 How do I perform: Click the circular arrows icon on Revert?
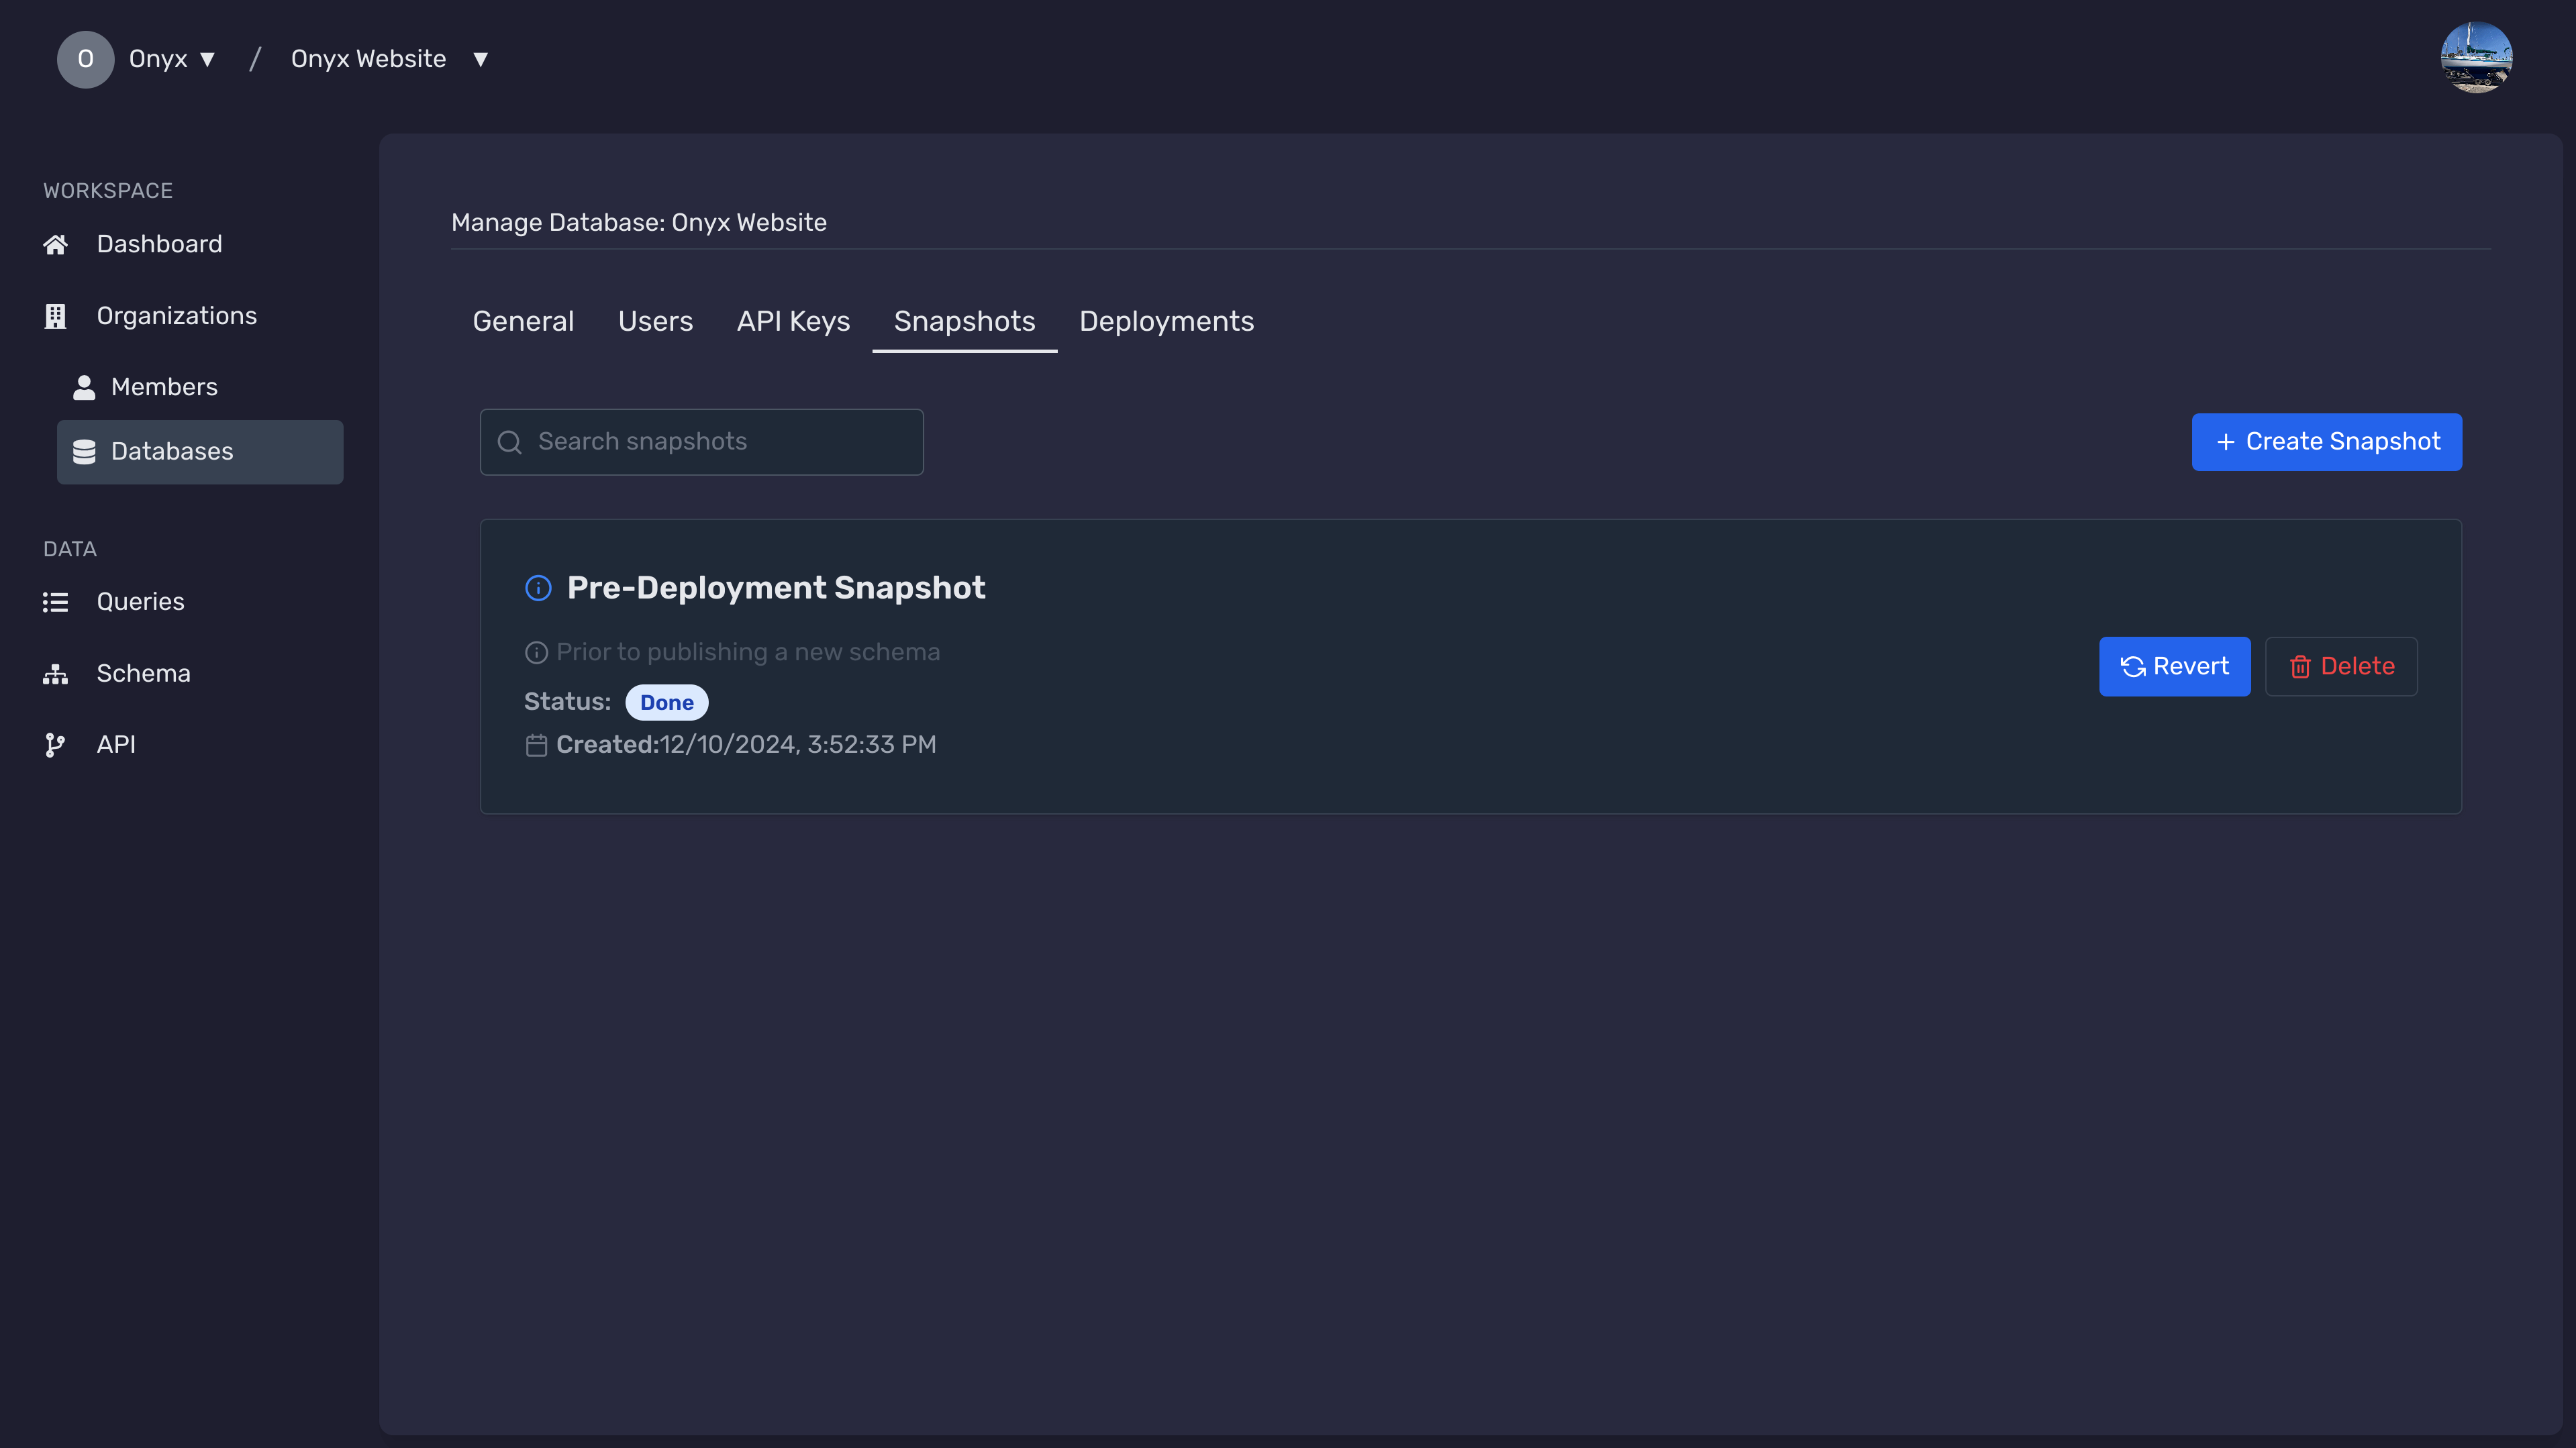pyautogui.click(x=2132, y=666)
